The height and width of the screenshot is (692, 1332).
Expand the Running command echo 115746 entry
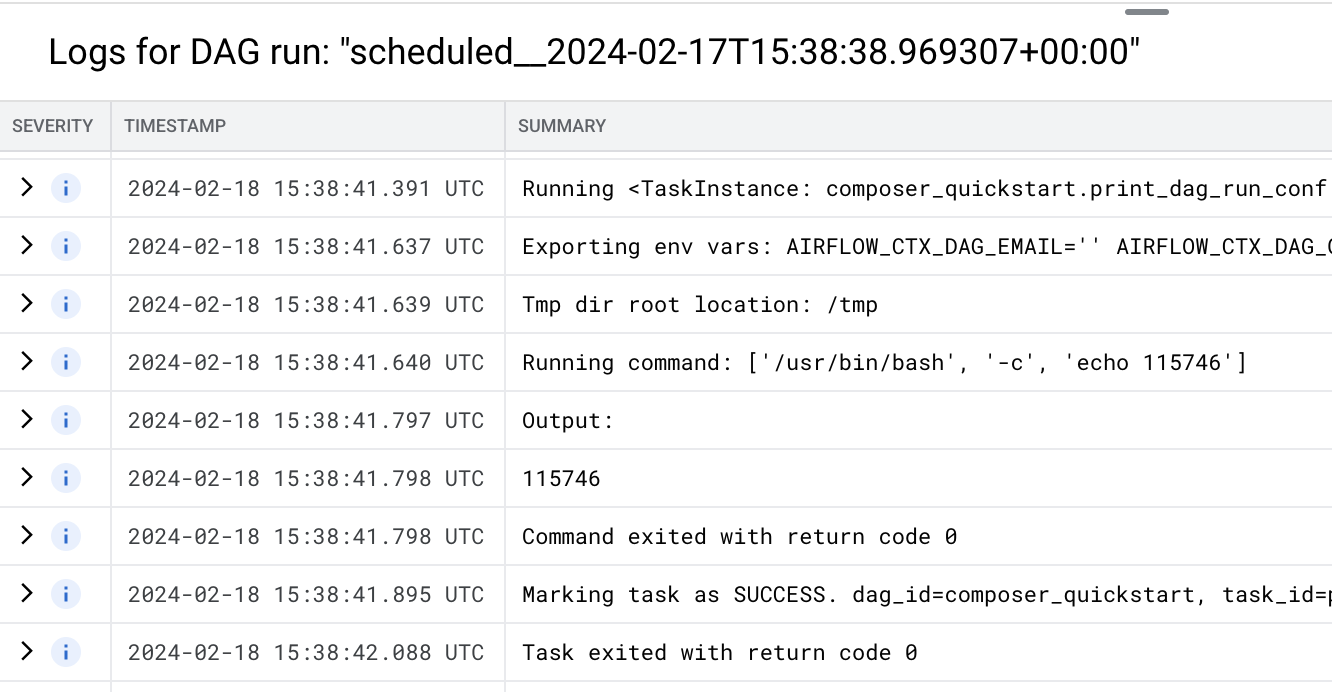coord(27,361)
